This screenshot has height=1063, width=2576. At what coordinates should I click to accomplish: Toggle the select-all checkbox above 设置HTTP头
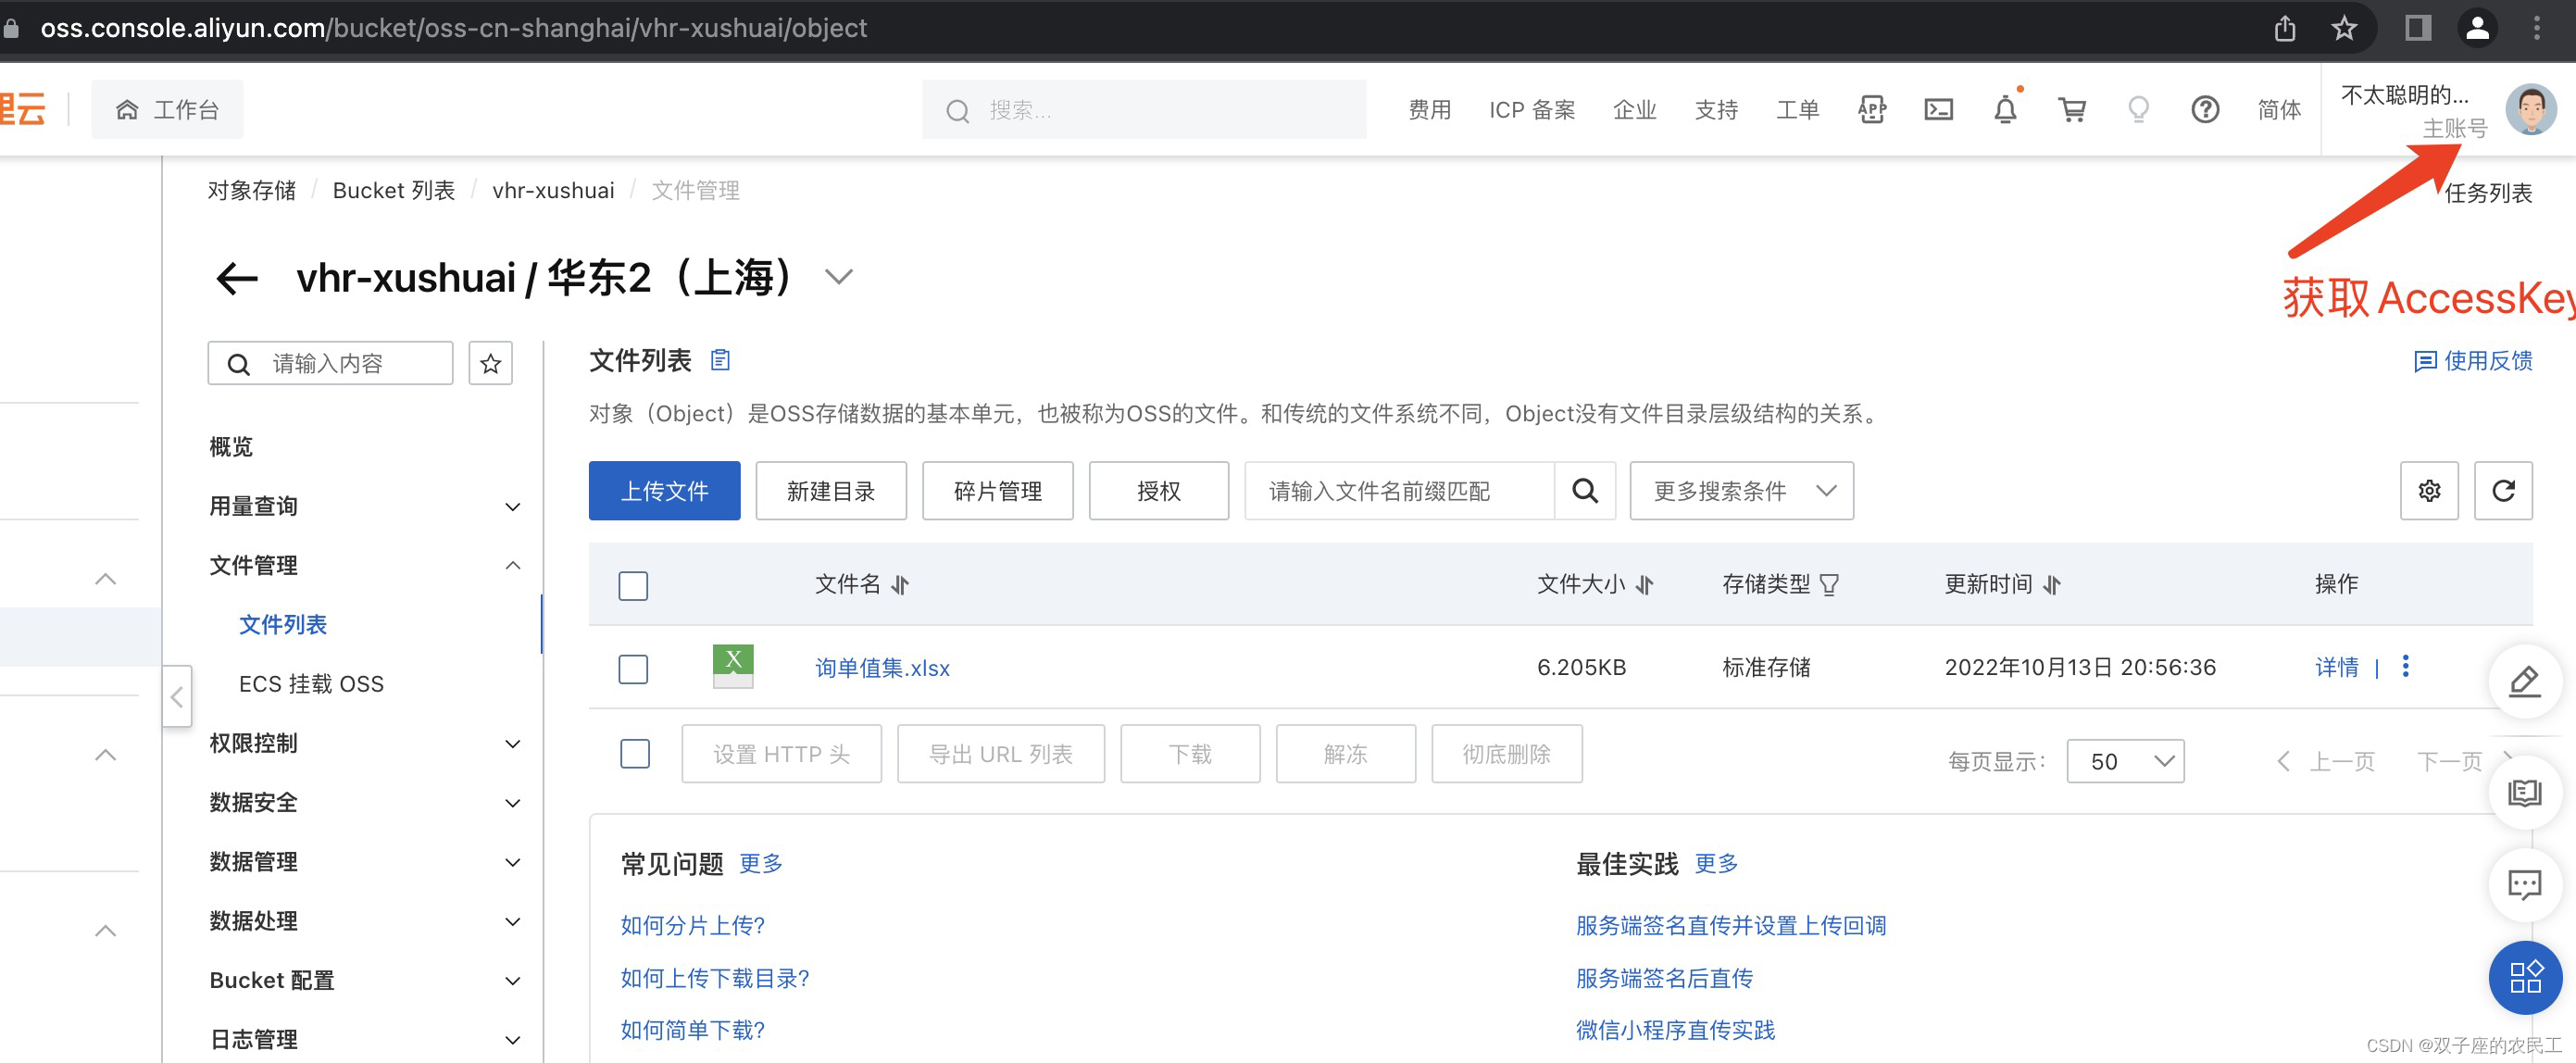tap(634, 753)
